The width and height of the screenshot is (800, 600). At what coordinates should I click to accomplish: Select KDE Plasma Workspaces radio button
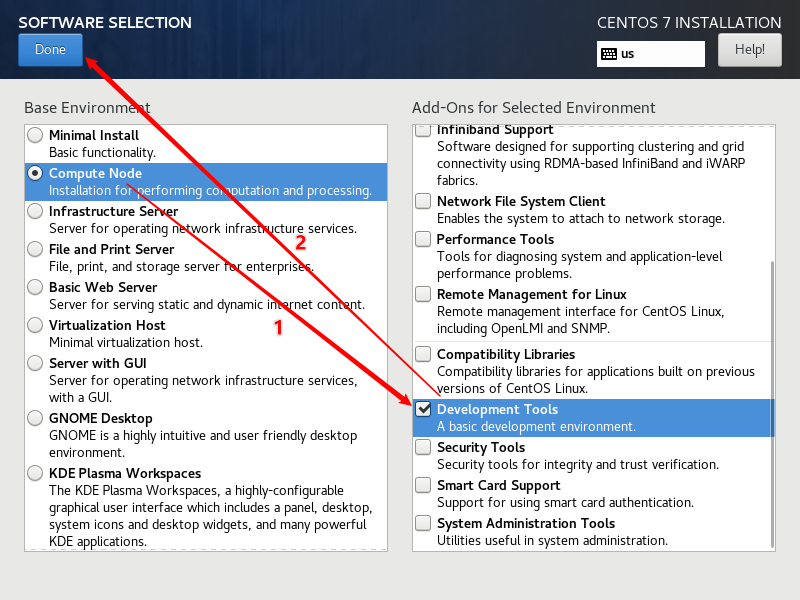[36, 473]
